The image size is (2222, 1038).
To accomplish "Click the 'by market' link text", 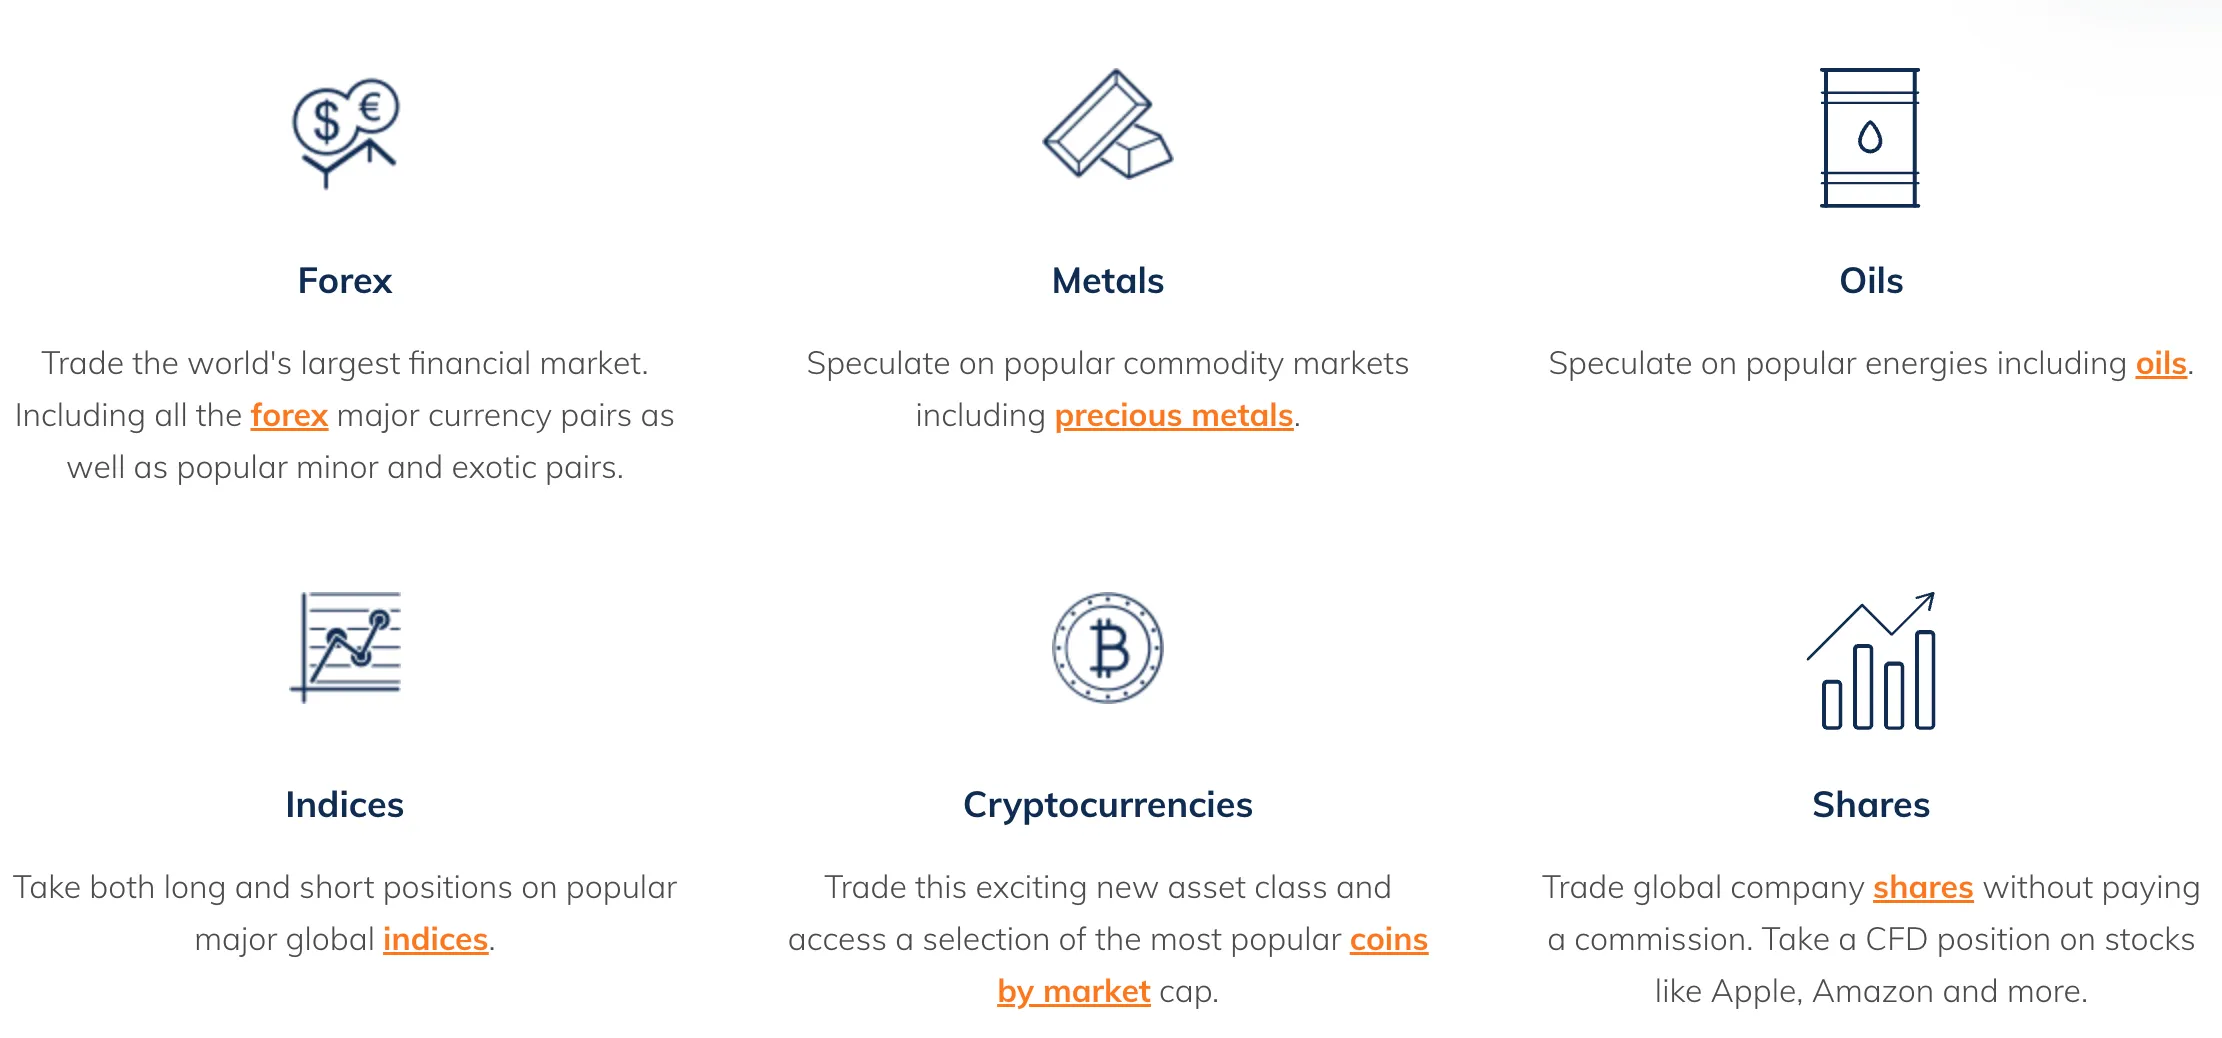I will click(1073, 991).
